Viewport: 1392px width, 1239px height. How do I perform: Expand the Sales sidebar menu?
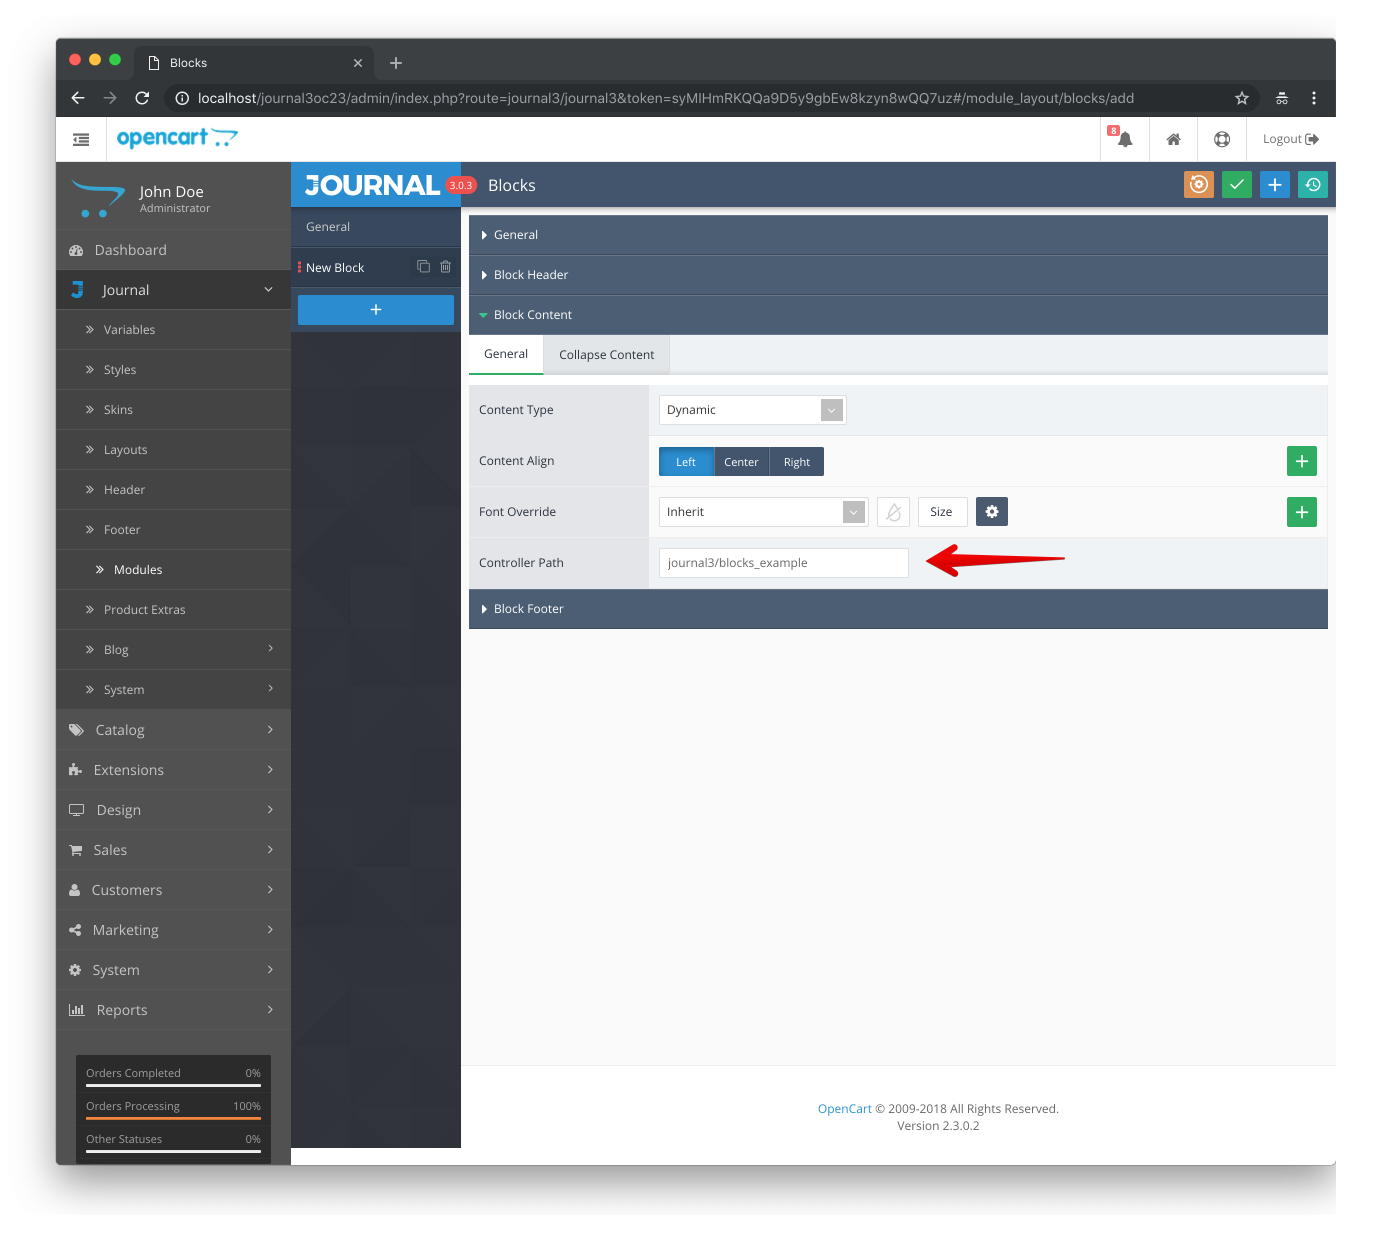(173, 850)
